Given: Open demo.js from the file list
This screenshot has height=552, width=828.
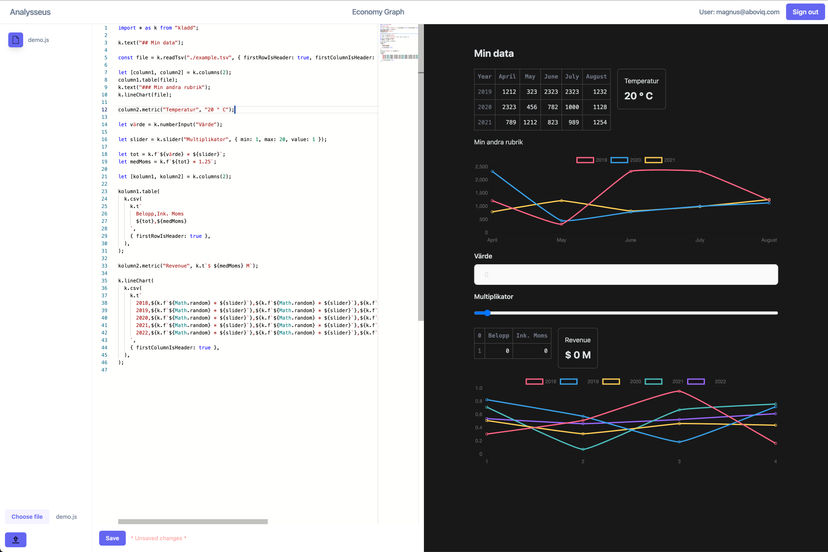Looking at the screenshot, I should coord(39,40).
